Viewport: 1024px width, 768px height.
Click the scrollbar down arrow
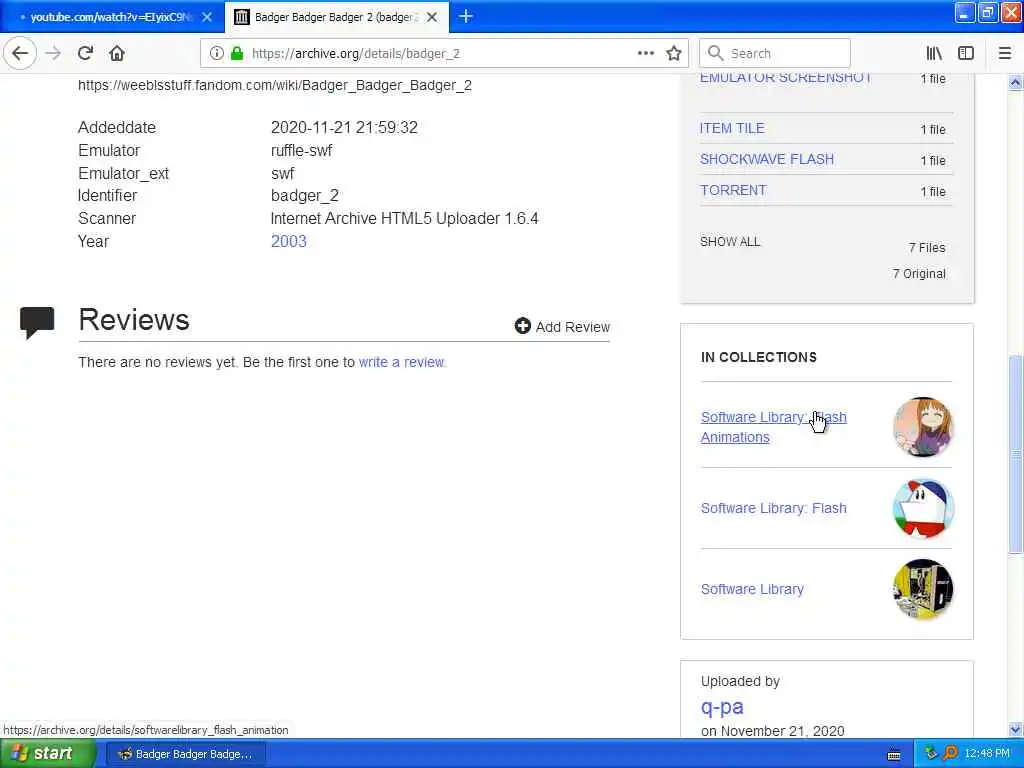click(1015, 729)
